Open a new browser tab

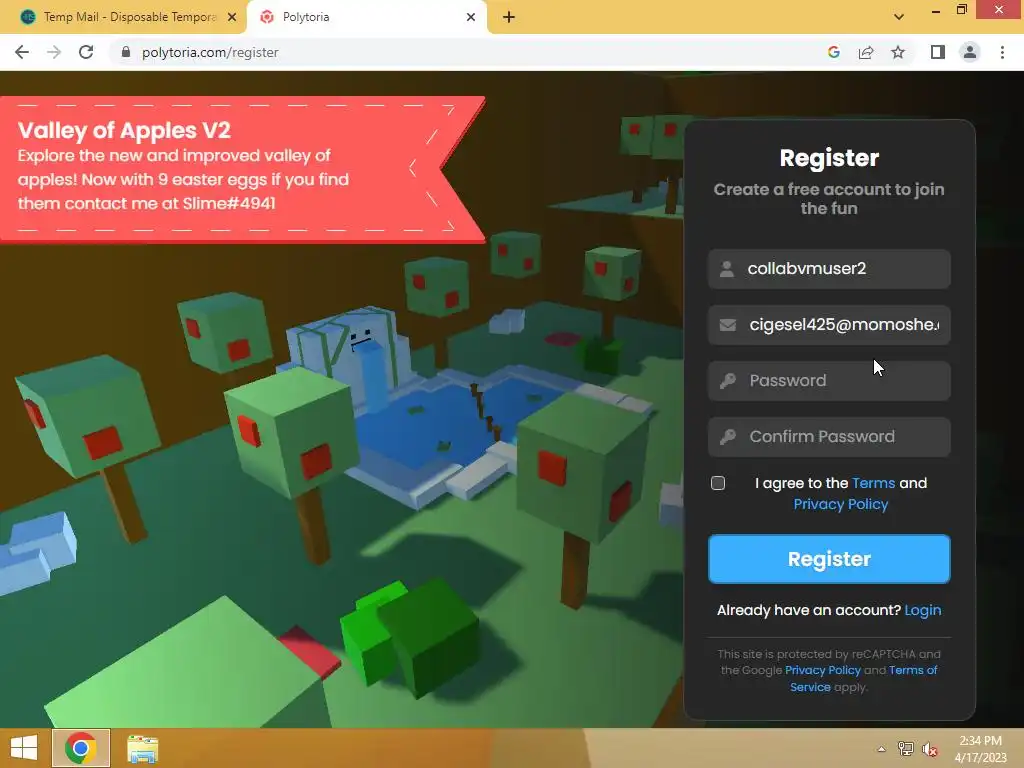509,17
